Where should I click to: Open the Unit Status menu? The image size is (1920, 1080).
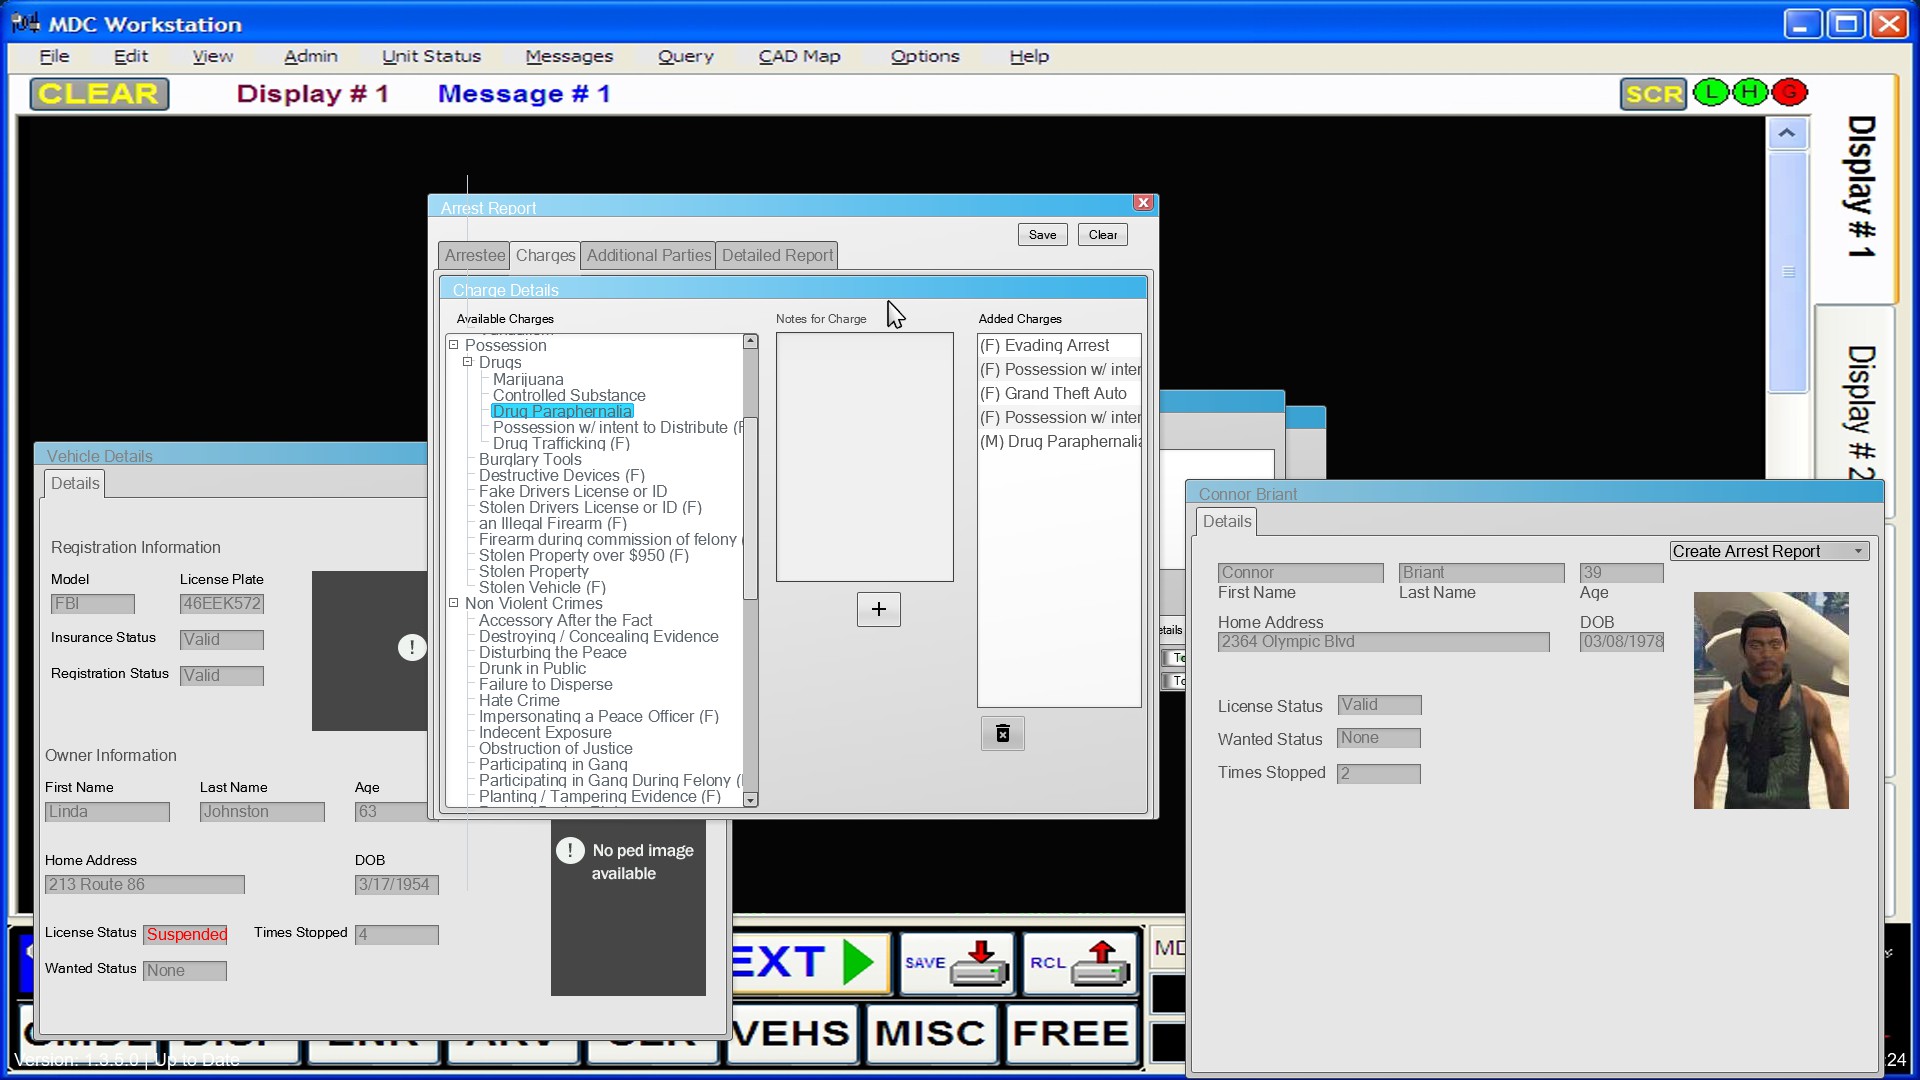point(431,56)
